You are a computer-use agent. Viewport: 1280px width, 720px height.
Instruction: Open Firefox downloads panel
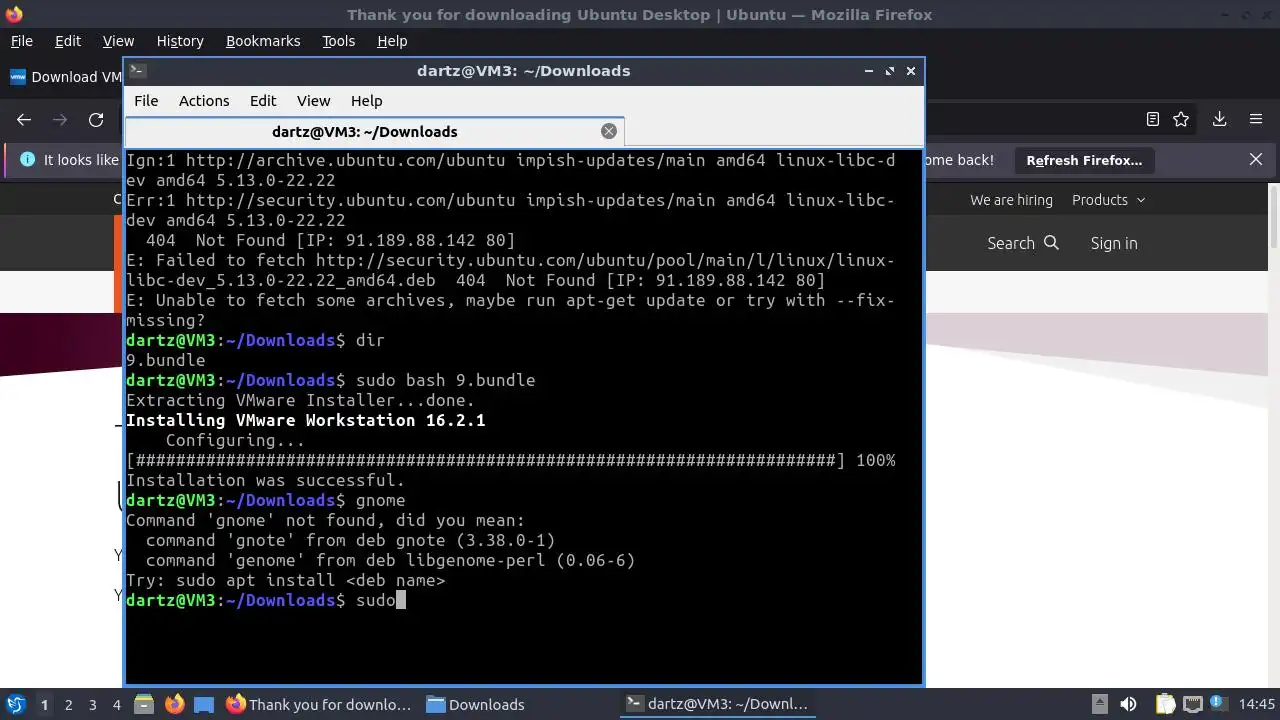[1219, 119]
